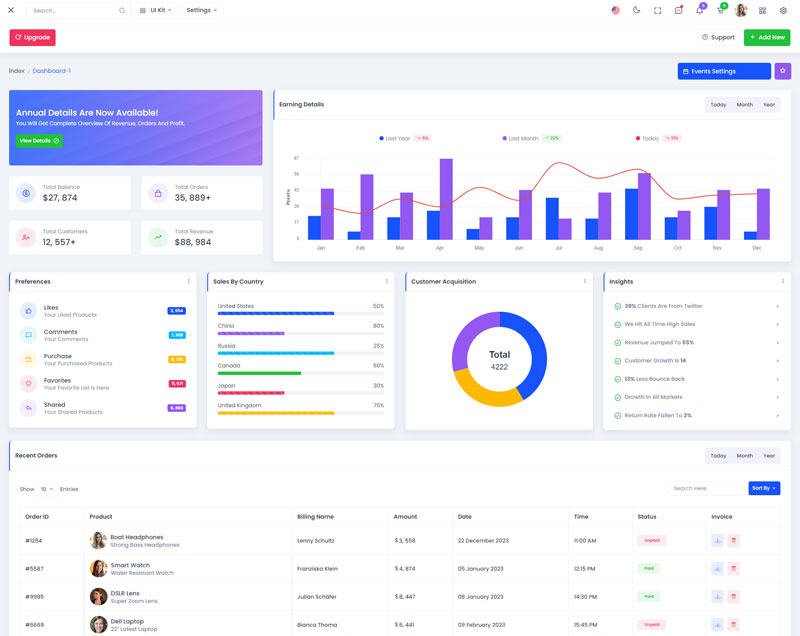Select the Year tab in Recent Orders
Image resolution: width=800 pixels, height=636 pixels.
[769, 455]
